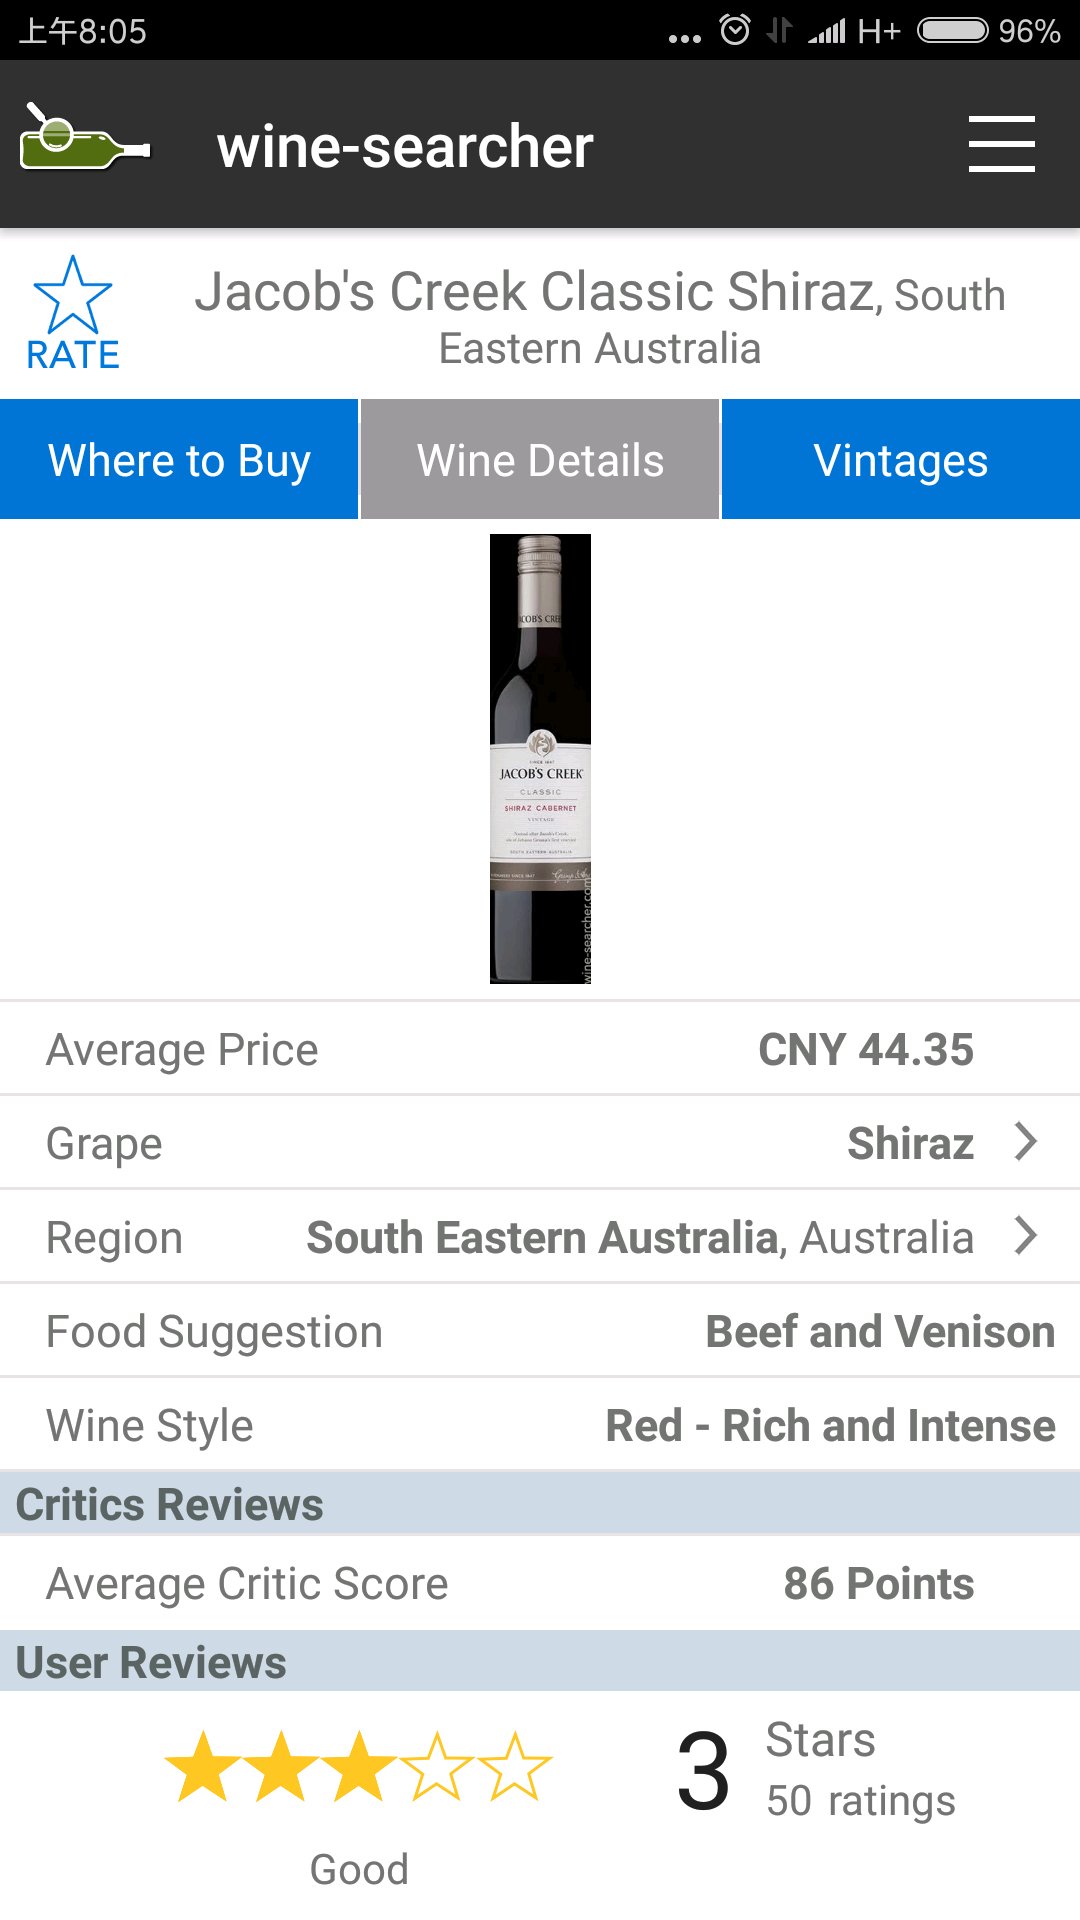Open the hamburger menu
The width and height of the screenshot is (1080, 1920).
pos(1001,143)
